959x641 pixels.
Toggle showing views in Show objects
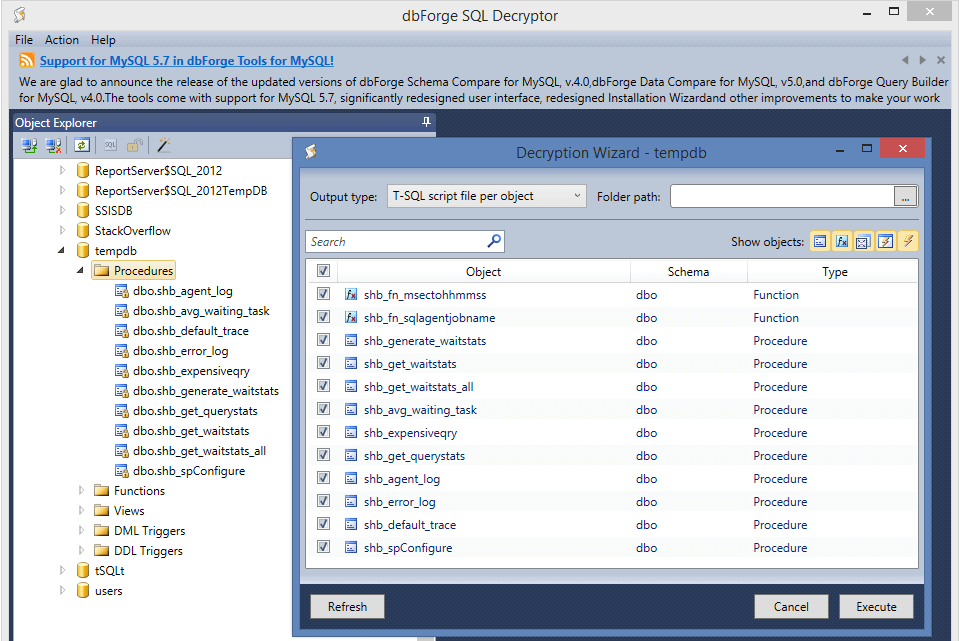coord(863,242)
